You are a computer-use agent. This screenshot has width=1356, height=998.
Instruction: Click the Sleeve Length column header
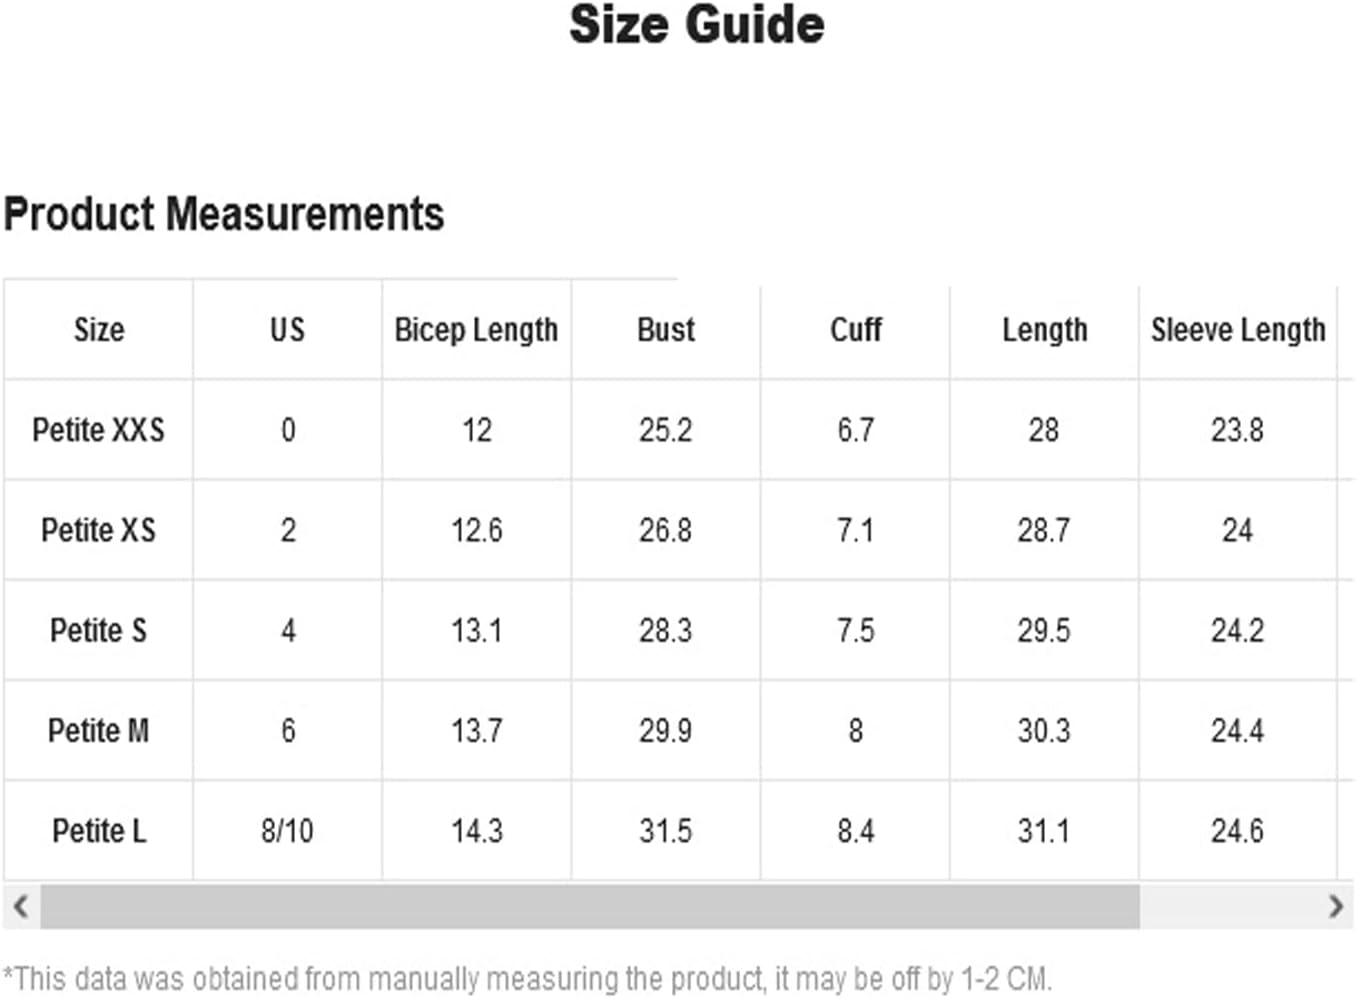coord(1238,330)
